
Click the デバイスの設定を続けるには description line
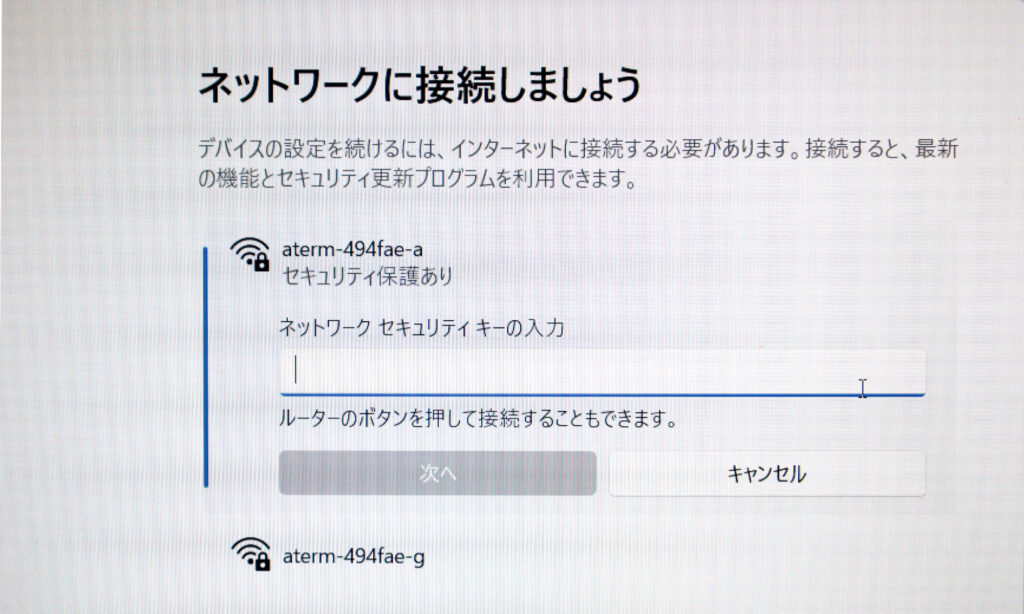(578, 149)
